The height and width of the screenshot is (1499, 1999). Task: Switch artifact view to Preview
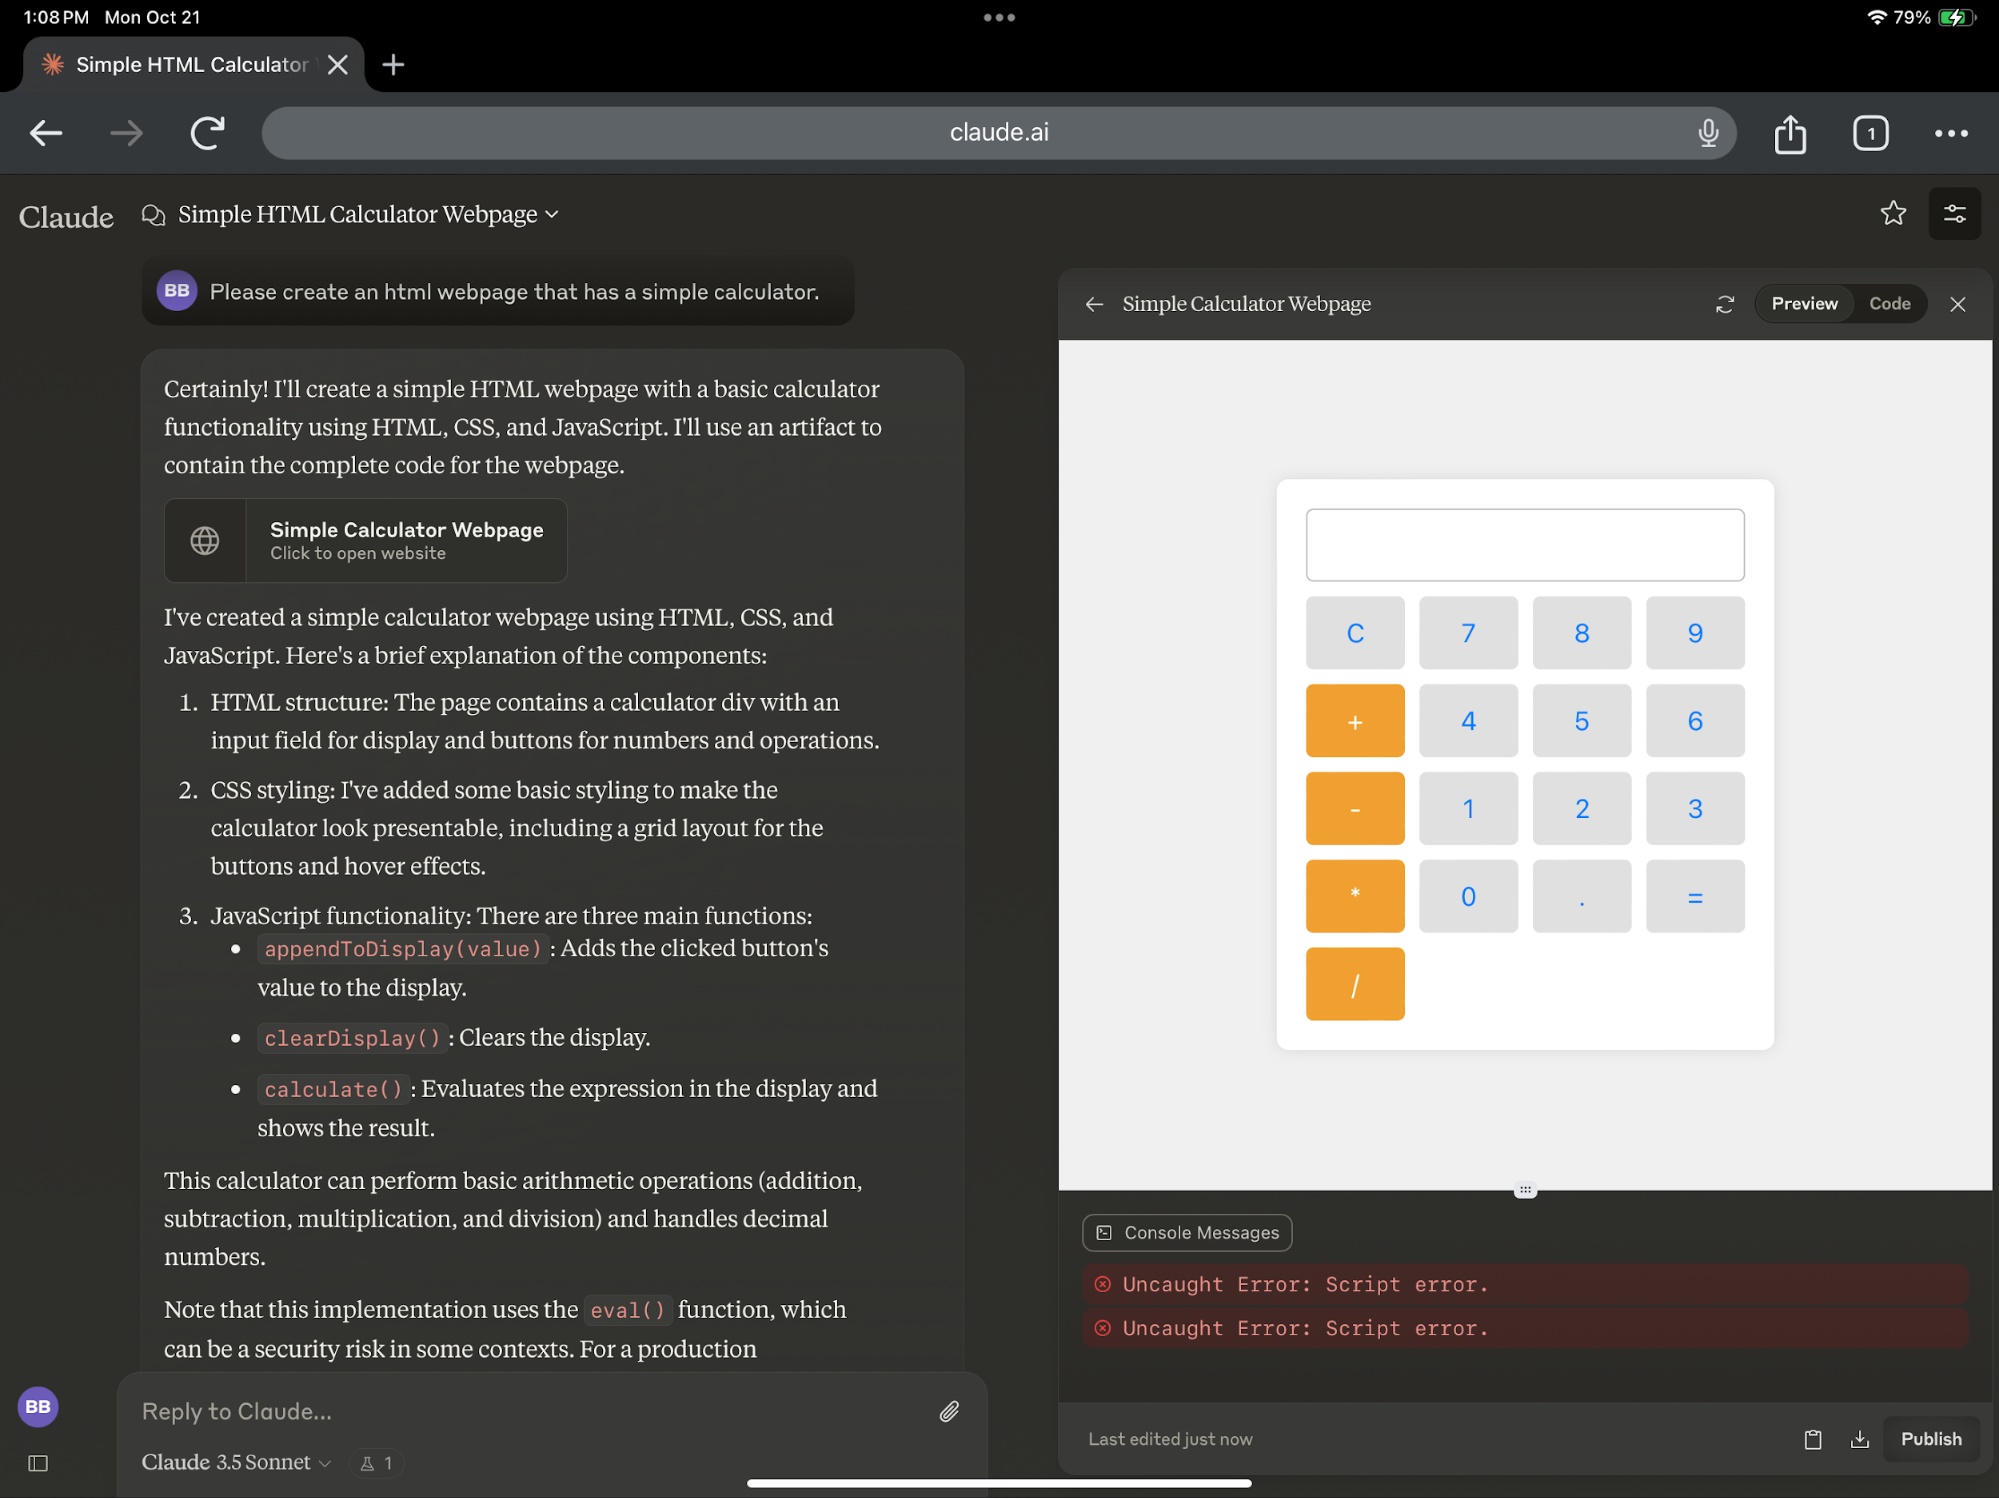tap(1803, 304)
